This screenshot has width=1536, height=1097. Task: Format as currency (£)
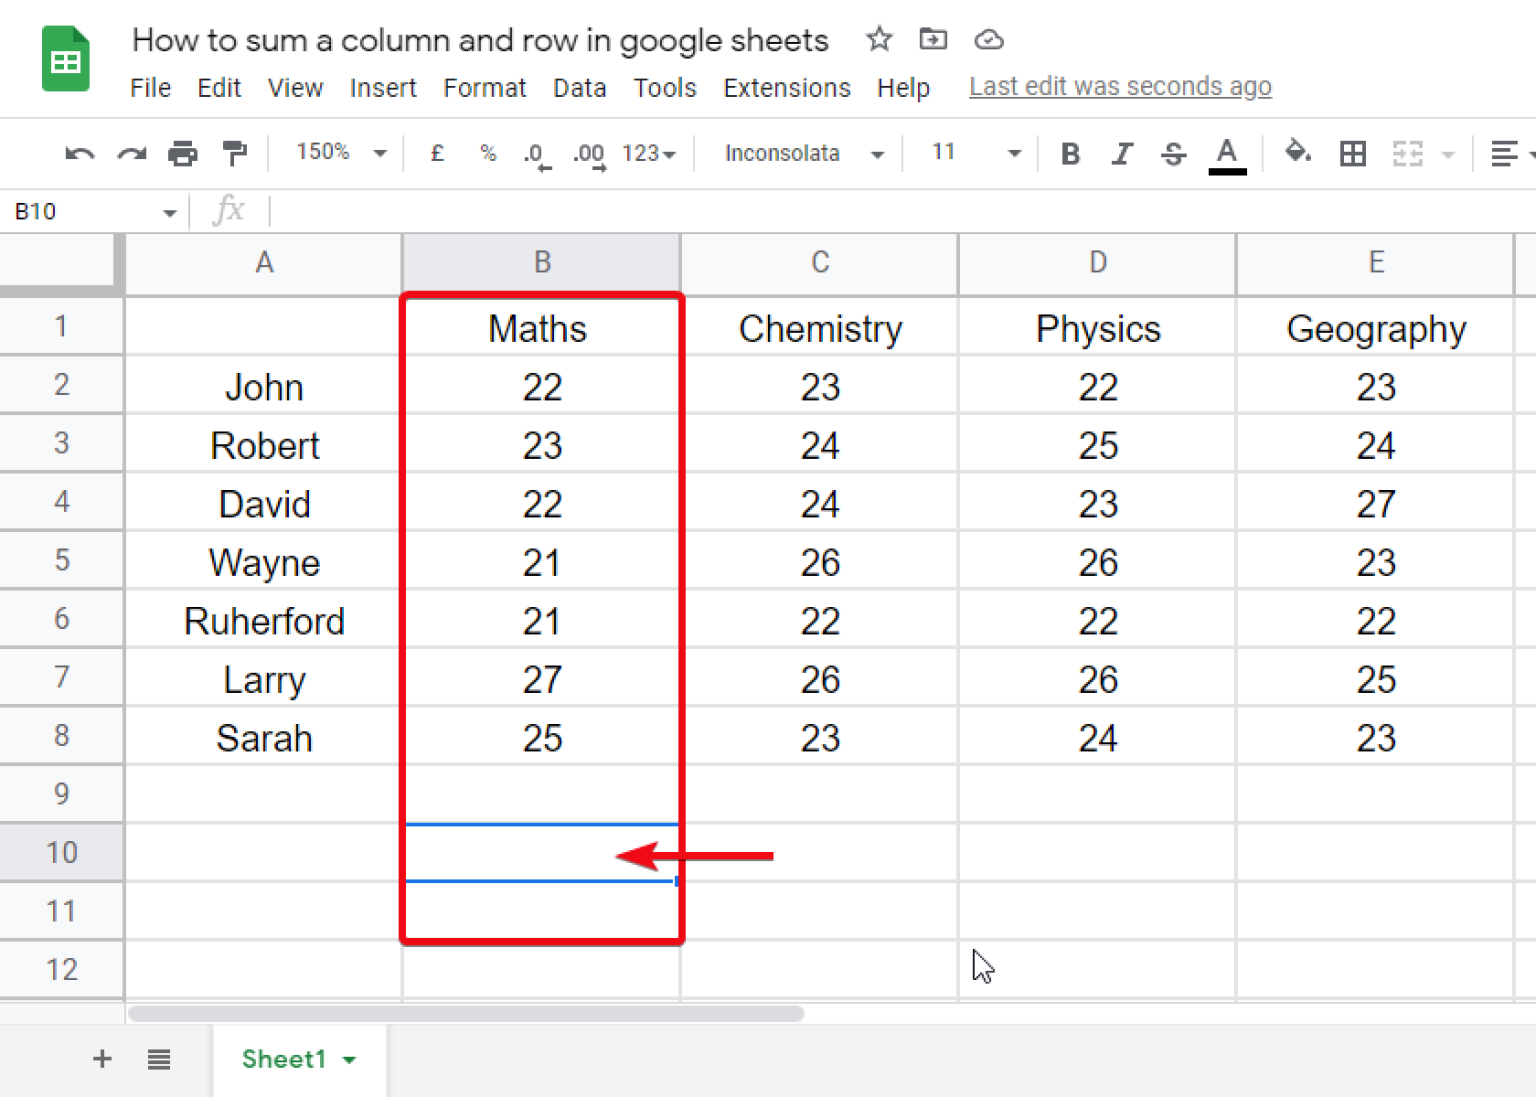pos(437,153)
